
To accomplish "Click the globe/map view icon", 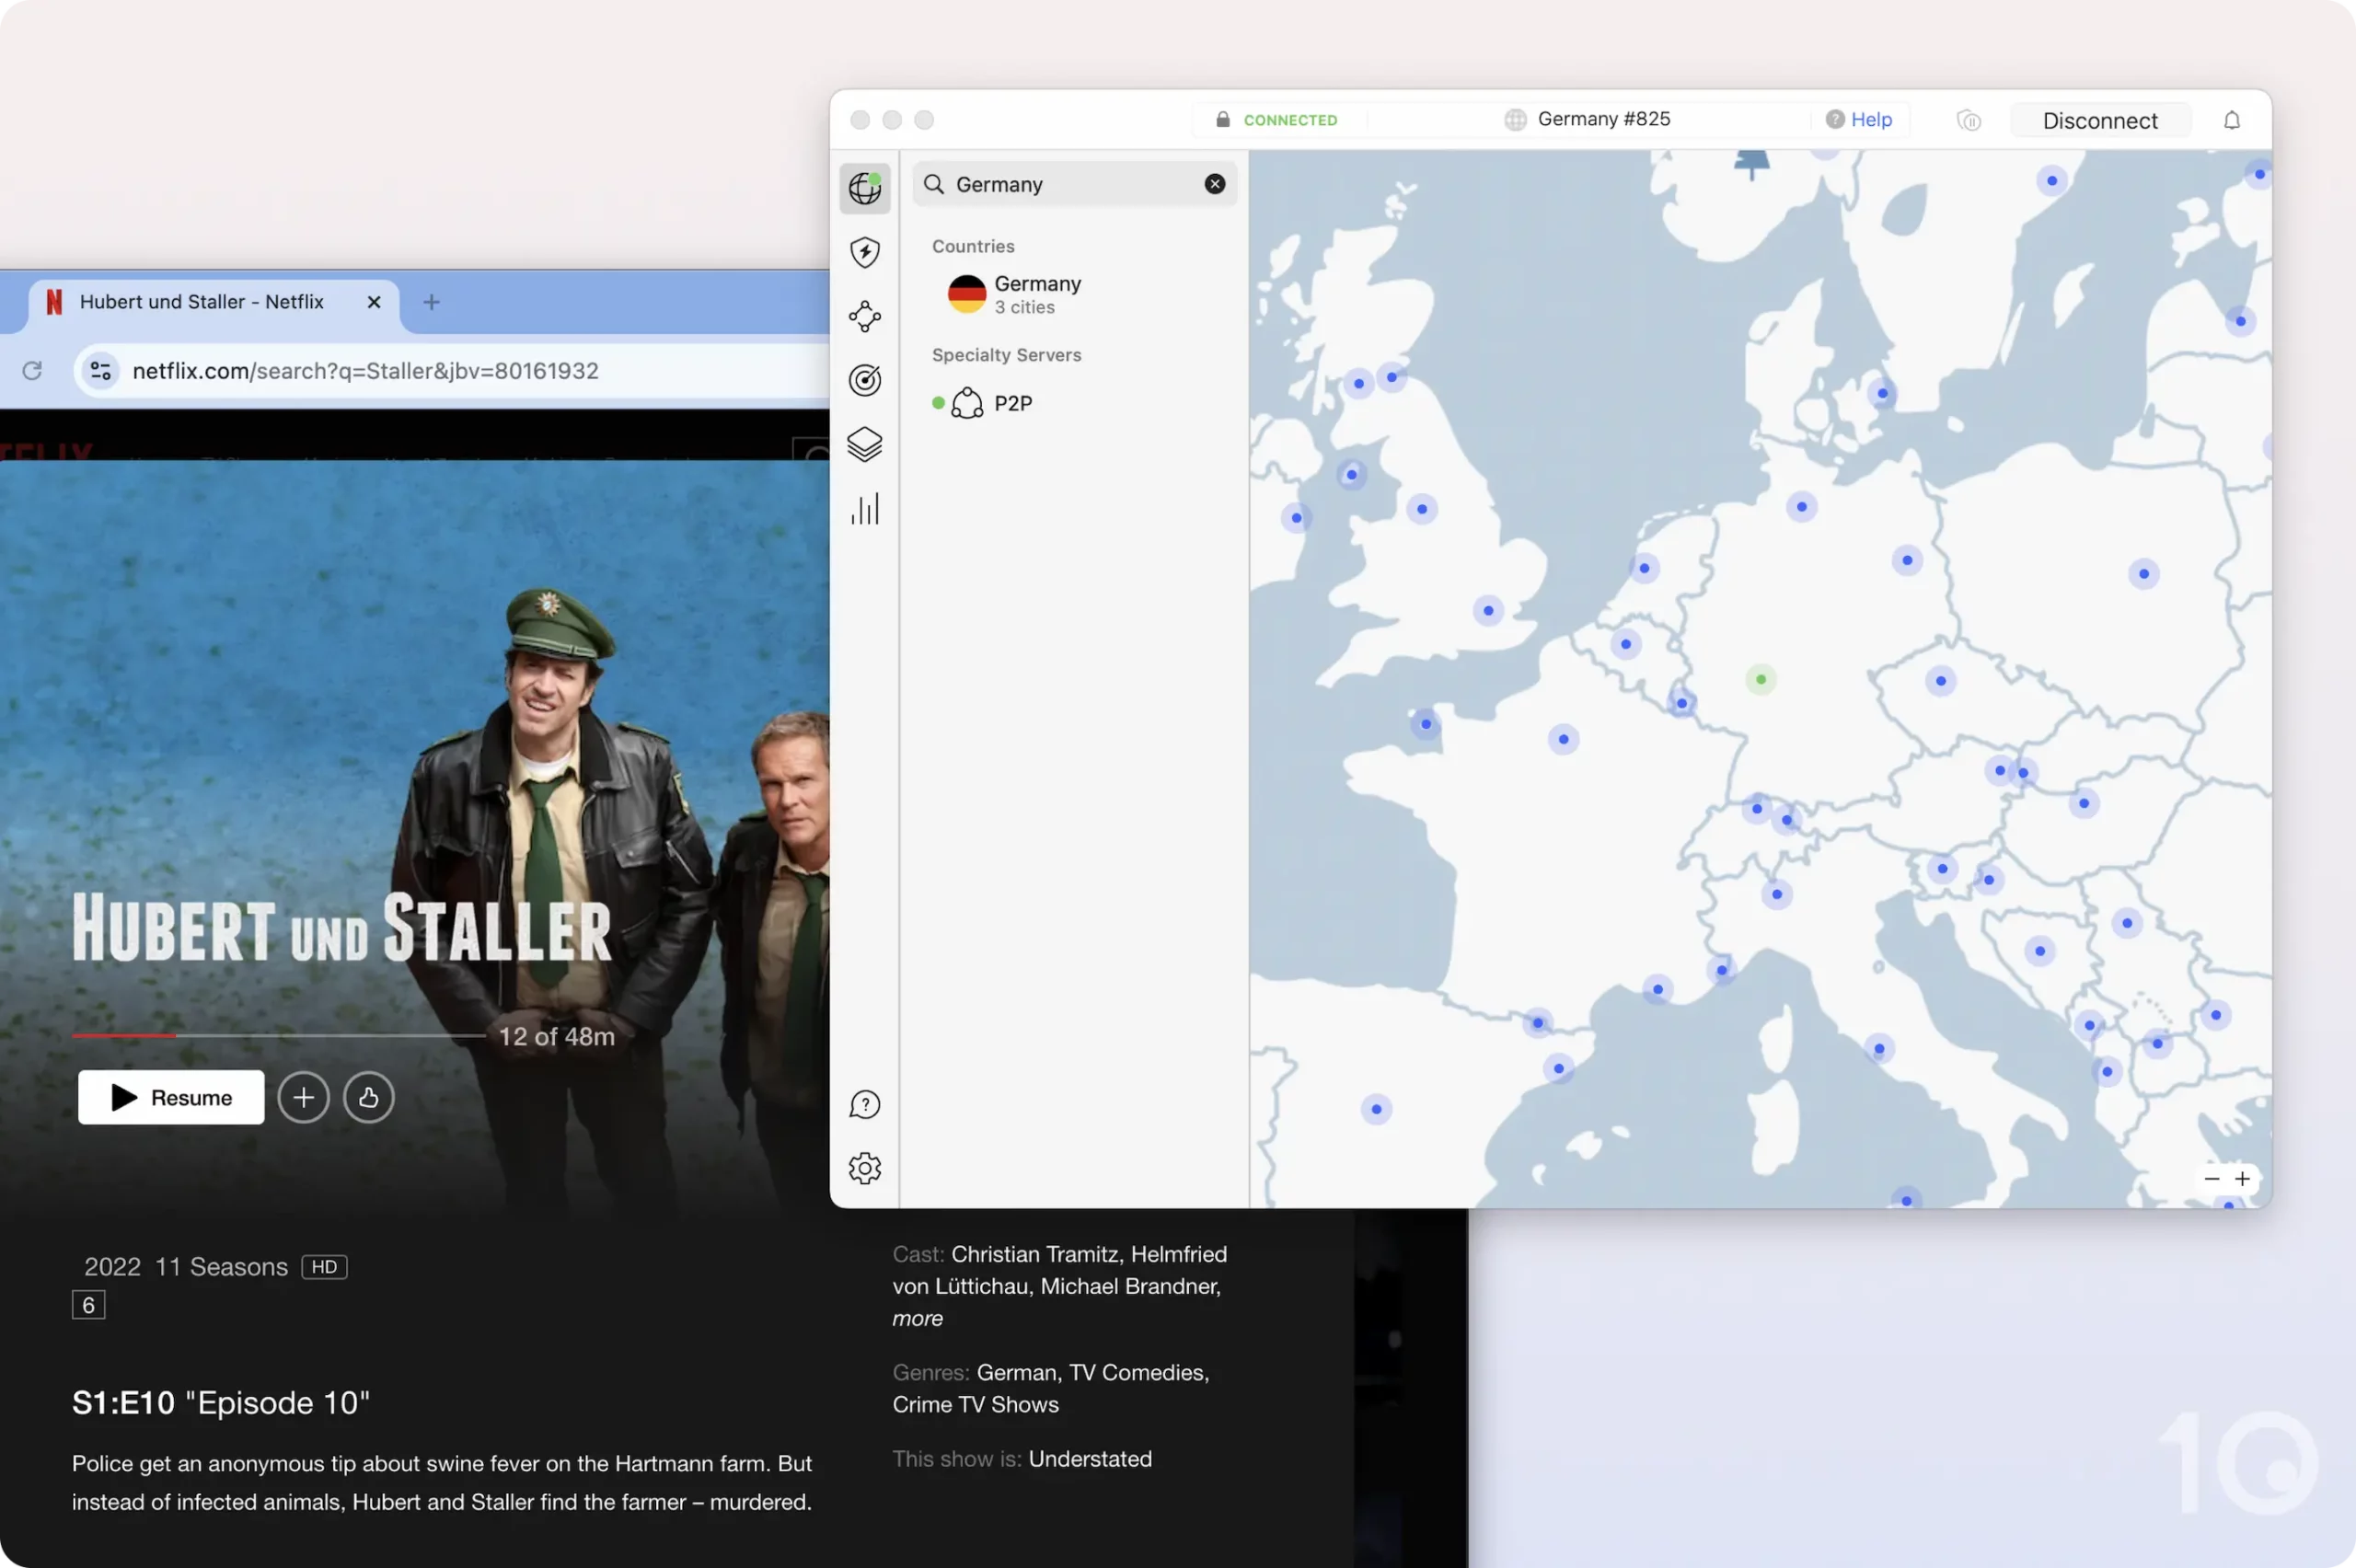I will point(865,187).
